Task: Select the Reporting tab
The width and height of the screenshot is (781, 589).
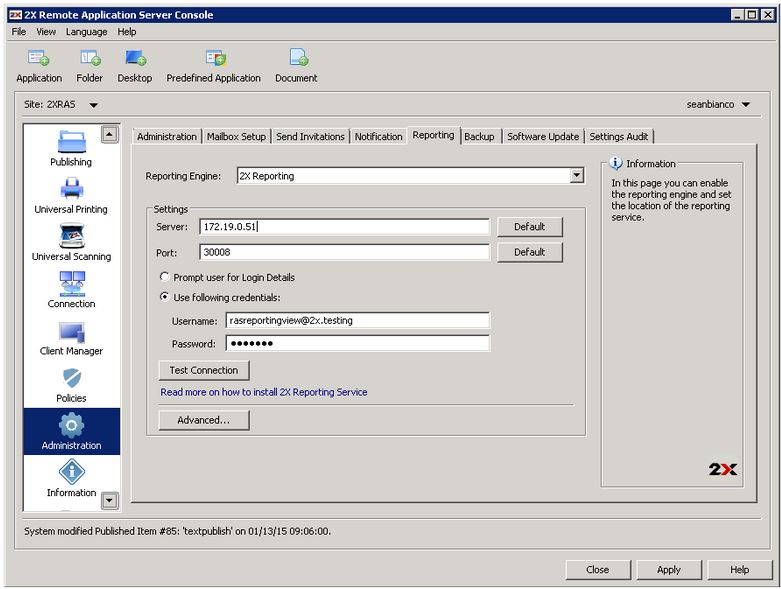Action: tap(433, 135)
